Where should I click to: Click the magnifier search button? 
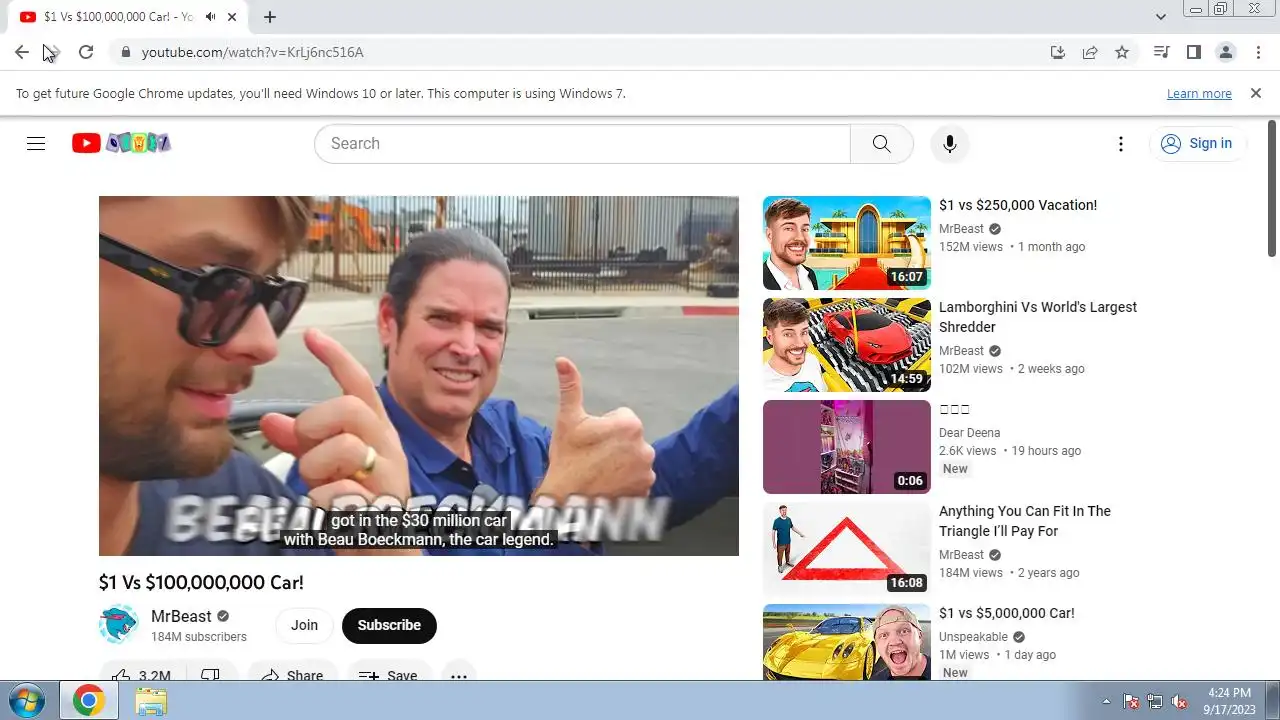pos(881,143)
